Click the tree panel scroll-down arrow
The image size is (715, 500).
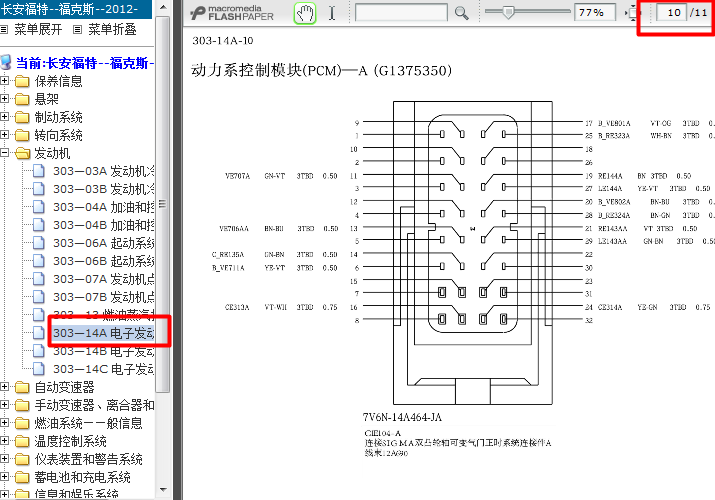coord(163,490)
